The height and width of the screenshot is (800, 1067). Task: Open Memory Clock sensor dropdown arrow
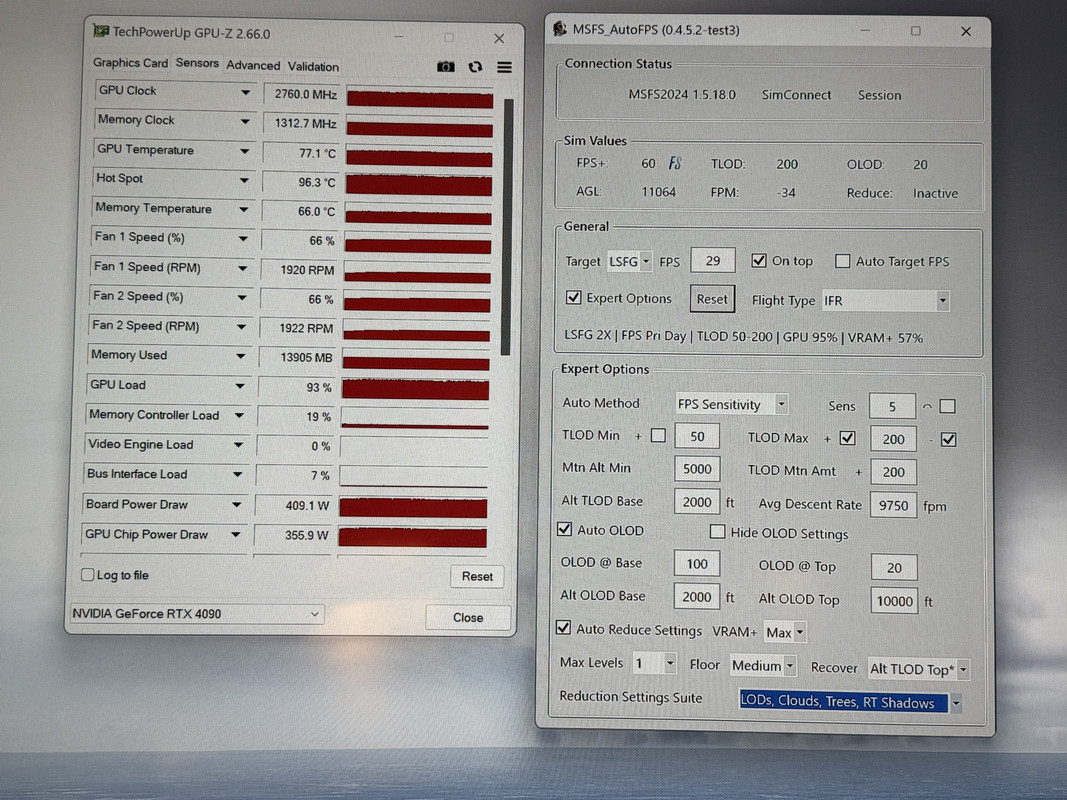click(x=244, y=121)
